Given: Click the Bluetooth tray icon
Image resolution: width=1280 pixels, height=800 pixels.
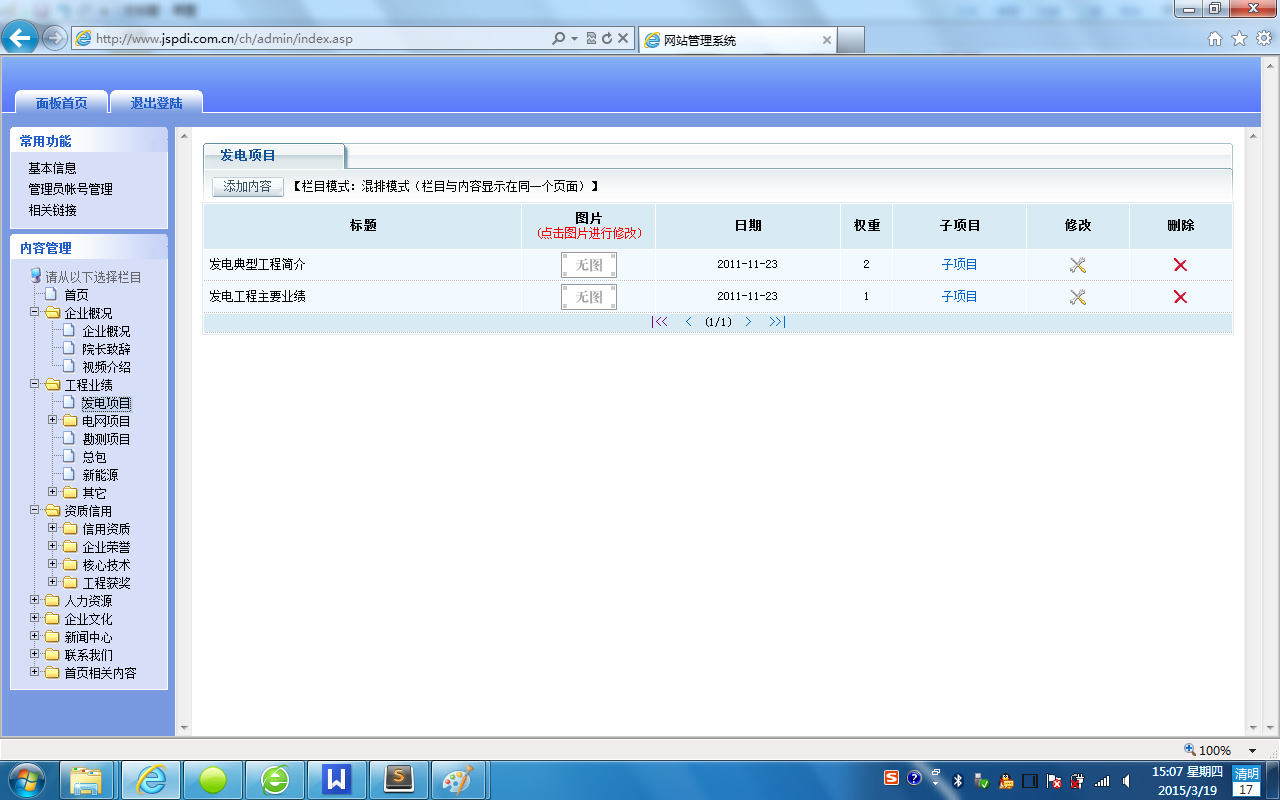Looking at the screenshot, I should 957,780.
